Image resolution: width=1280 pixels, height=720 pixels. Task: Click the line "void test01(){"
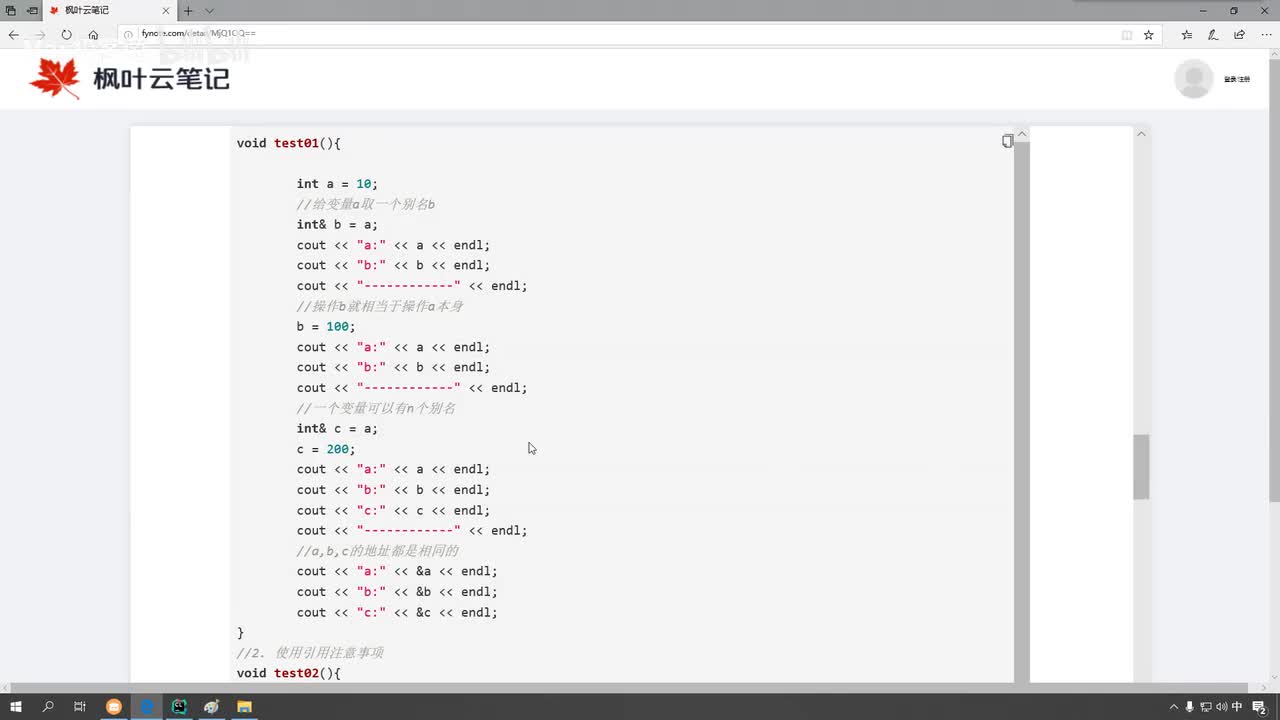[x=289, y=143]
